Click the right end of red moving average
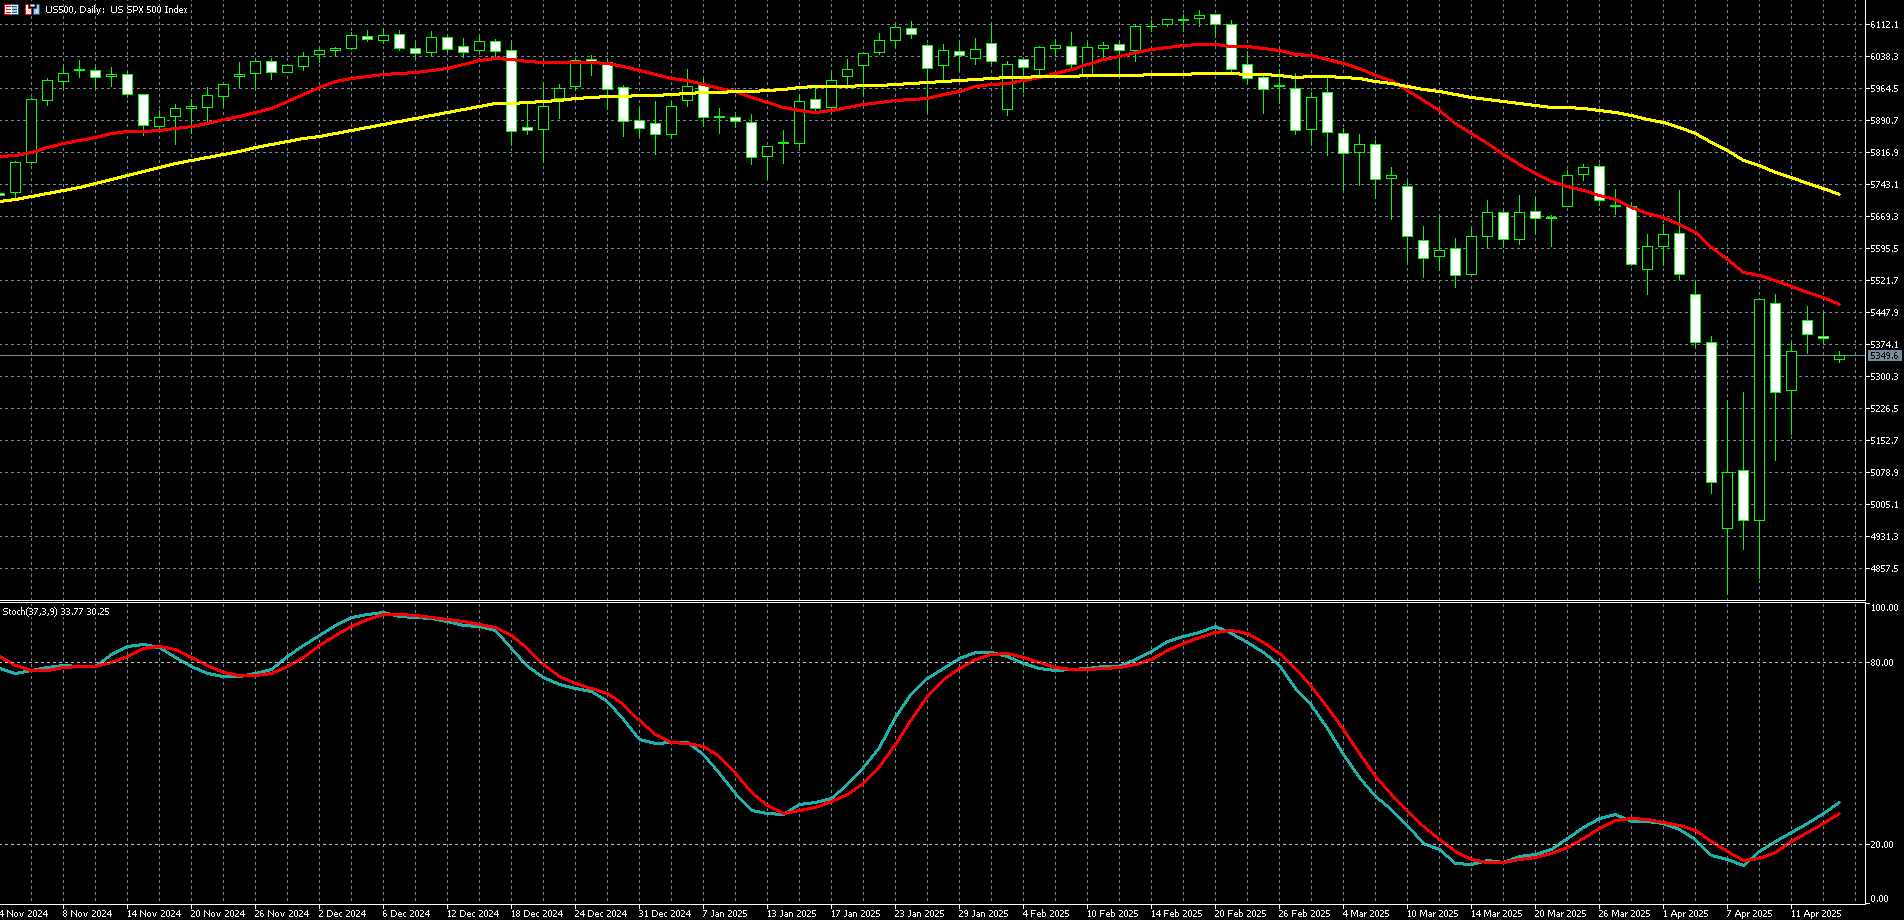The height and width of the screenshot is (920, 1904). coord(1838,303)
